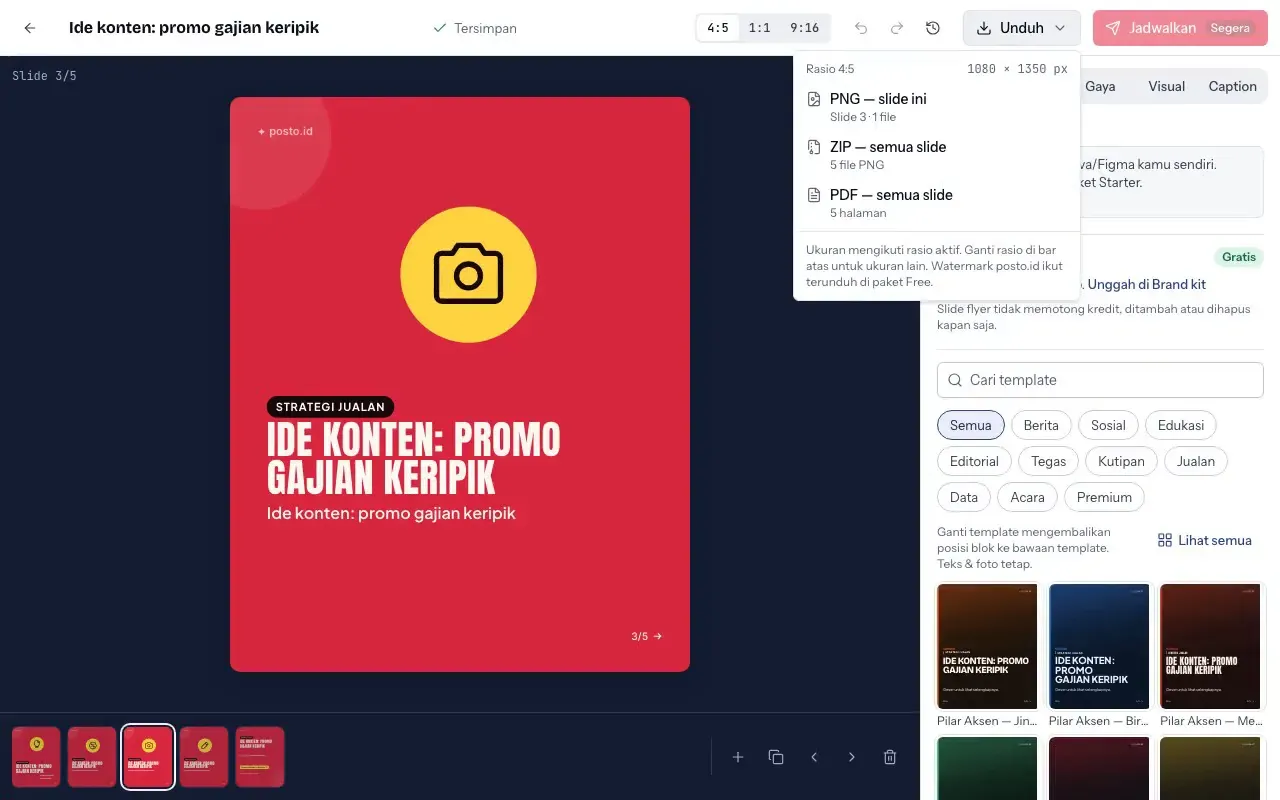Filter templates by Jualan

1196,461
